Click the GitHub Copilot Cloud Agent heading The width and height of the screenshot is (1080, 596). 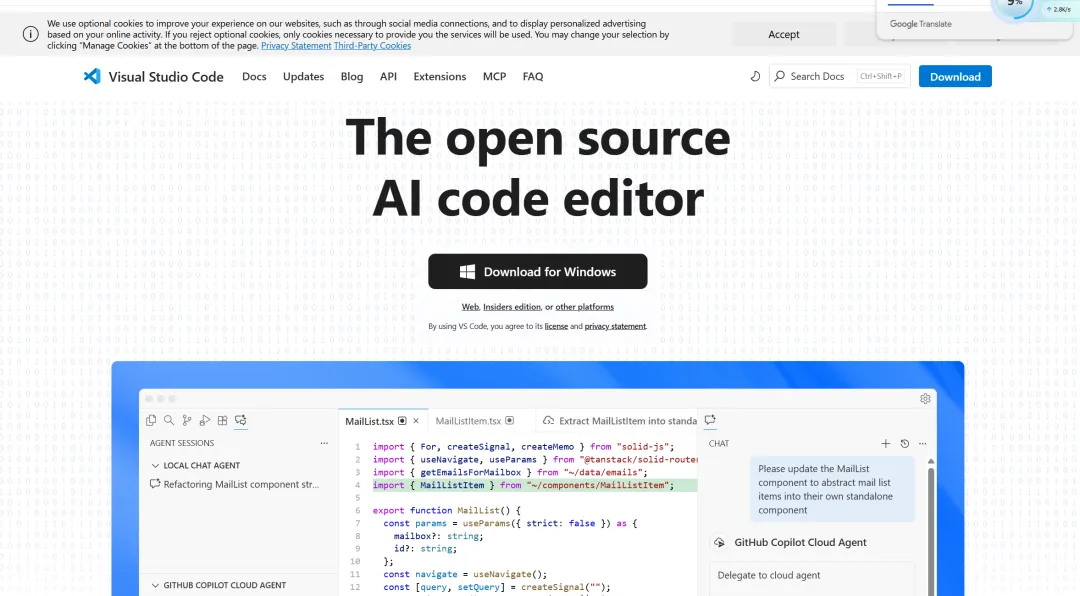tap(800, 542)
